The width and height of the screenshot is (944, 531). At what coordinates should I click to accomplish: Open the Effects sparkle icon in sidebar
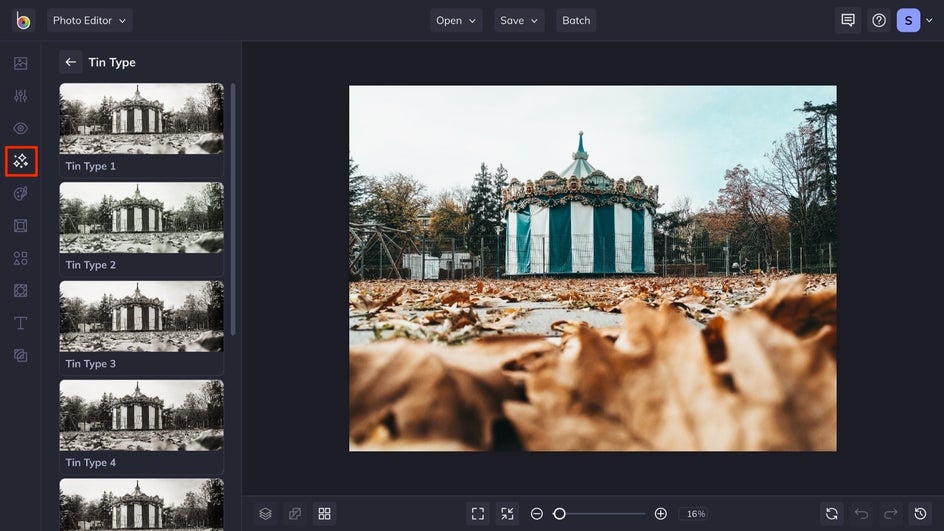pos(21,161)
